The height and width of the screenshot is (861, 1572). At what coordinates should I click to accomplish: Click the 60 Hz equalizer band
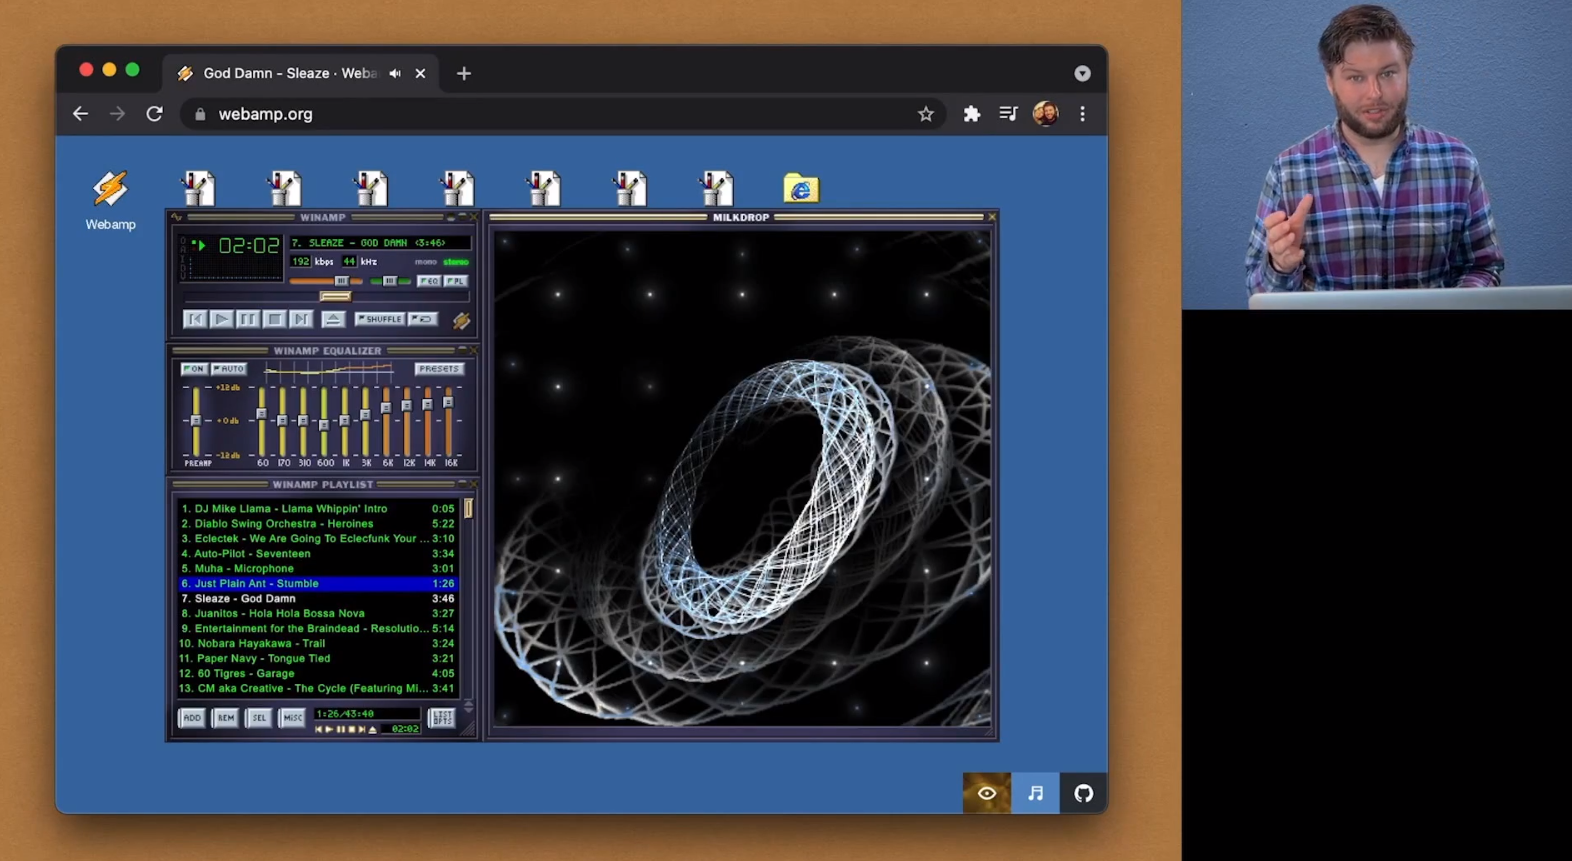pyautogui.click(x=262, y=421)
